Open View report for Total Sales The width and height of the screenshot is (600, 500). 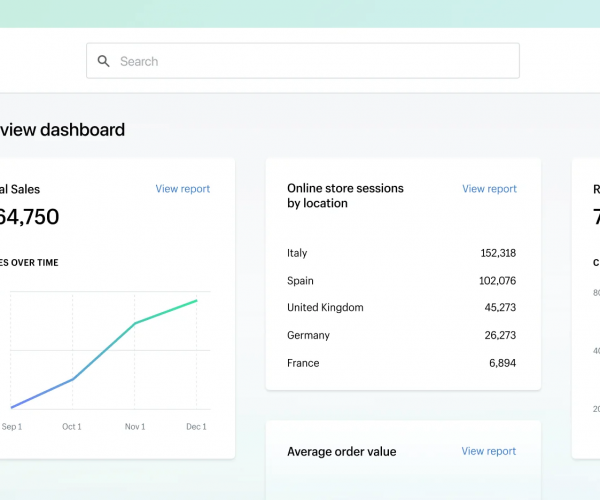coord(183,189)
